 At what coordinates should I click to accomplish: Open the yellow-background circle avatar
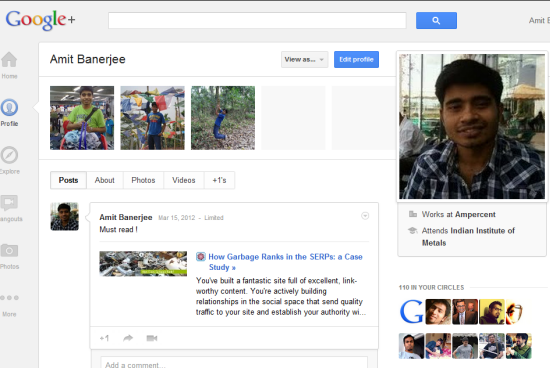[492, 312]
